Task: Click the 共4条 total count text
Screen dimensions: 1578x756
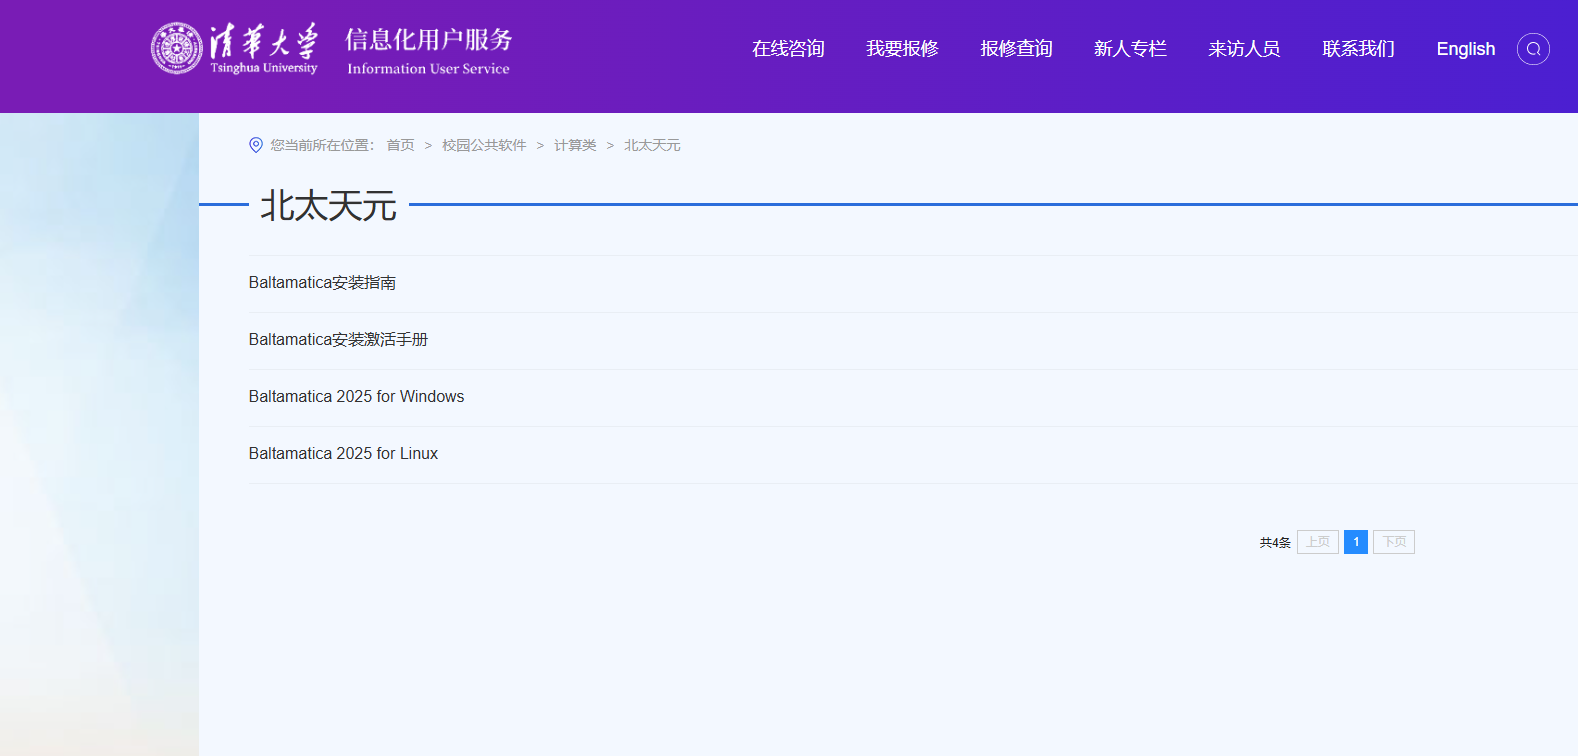Action: [x=1275, y=543]
